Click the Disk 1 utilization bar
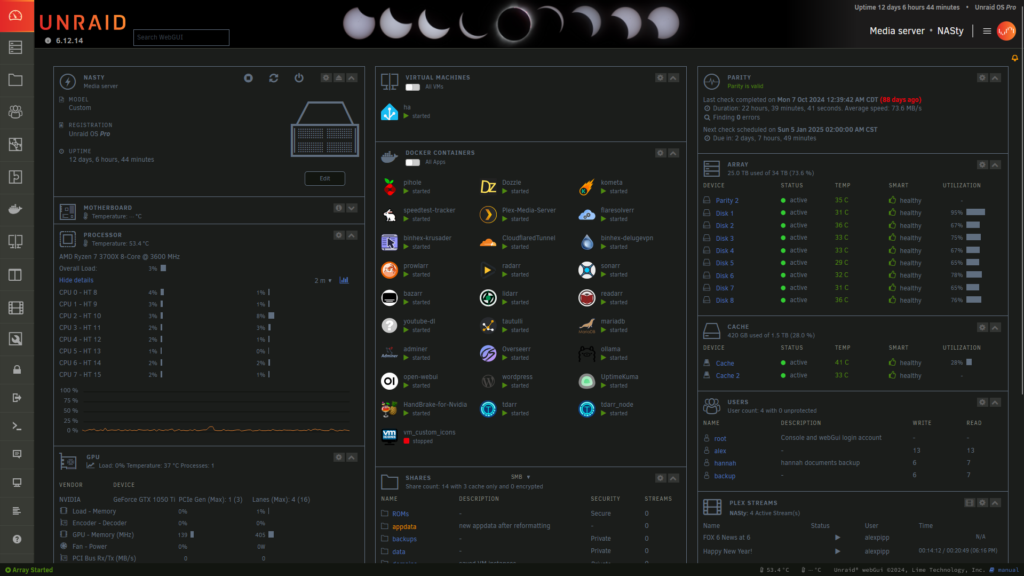The height and width of the screenshot is (576, 1024). tap(975, 213)
